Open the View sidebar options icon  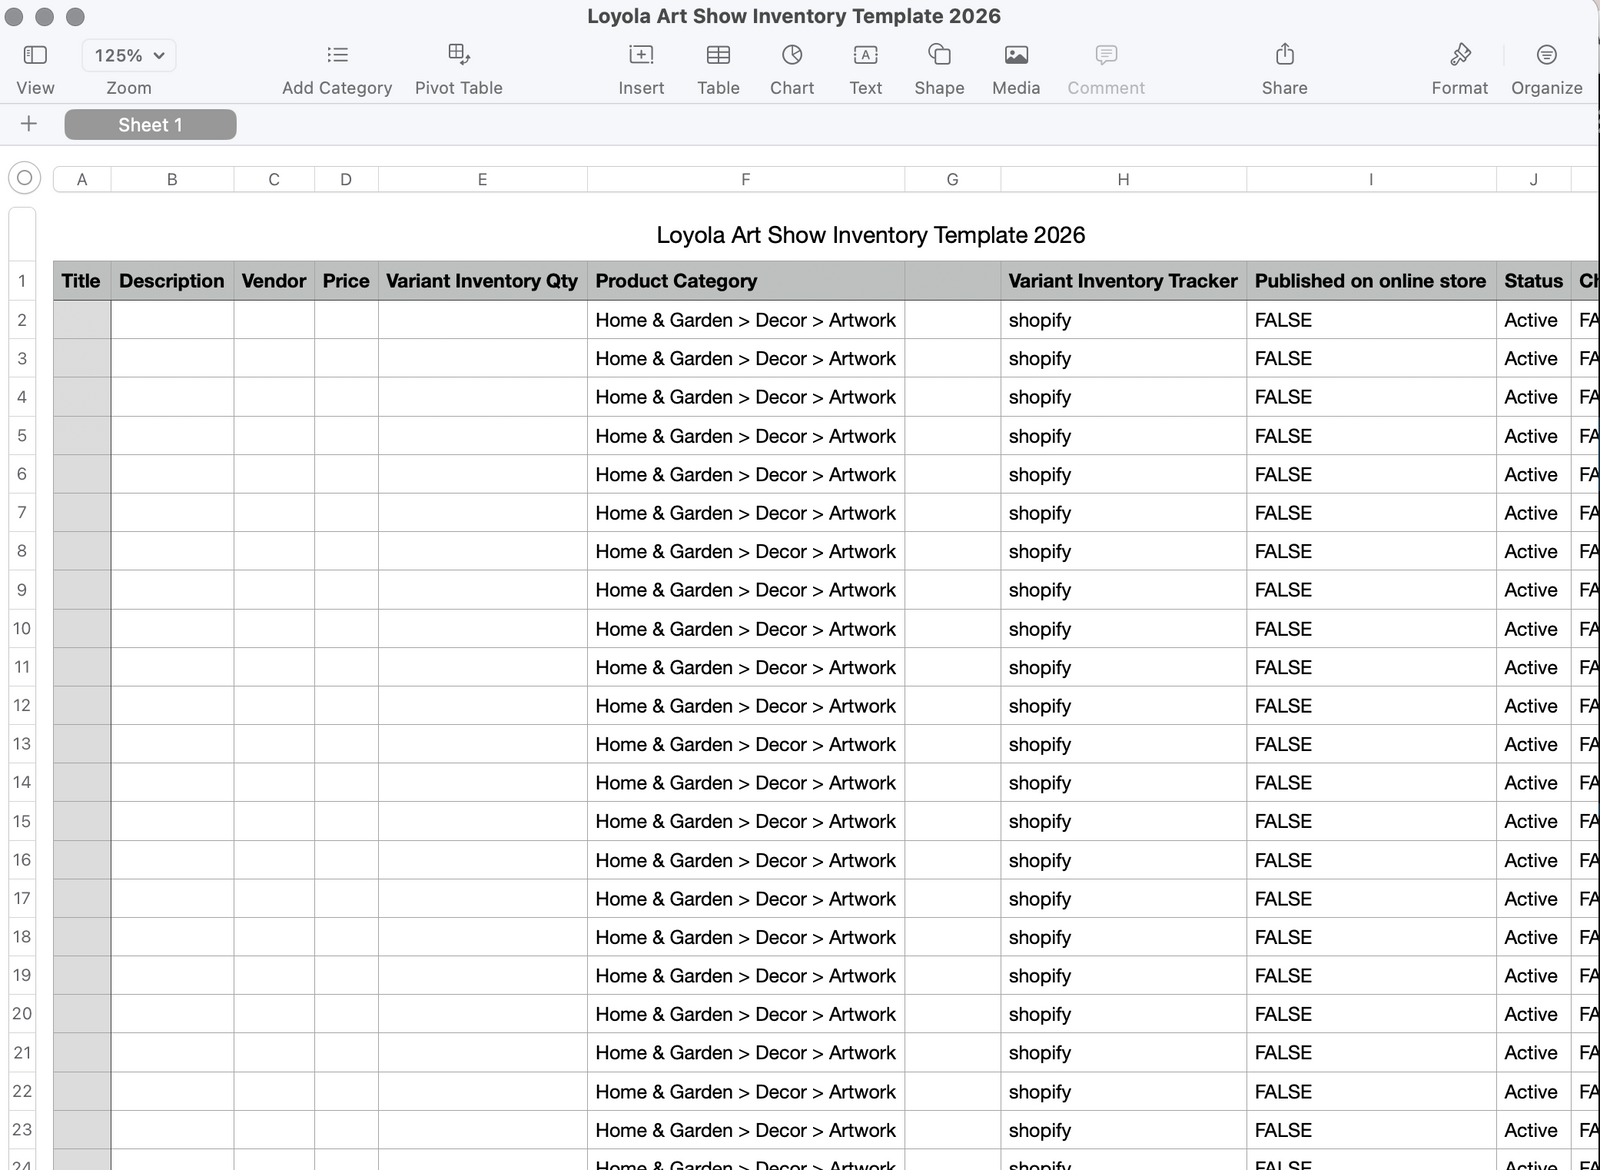35,55
